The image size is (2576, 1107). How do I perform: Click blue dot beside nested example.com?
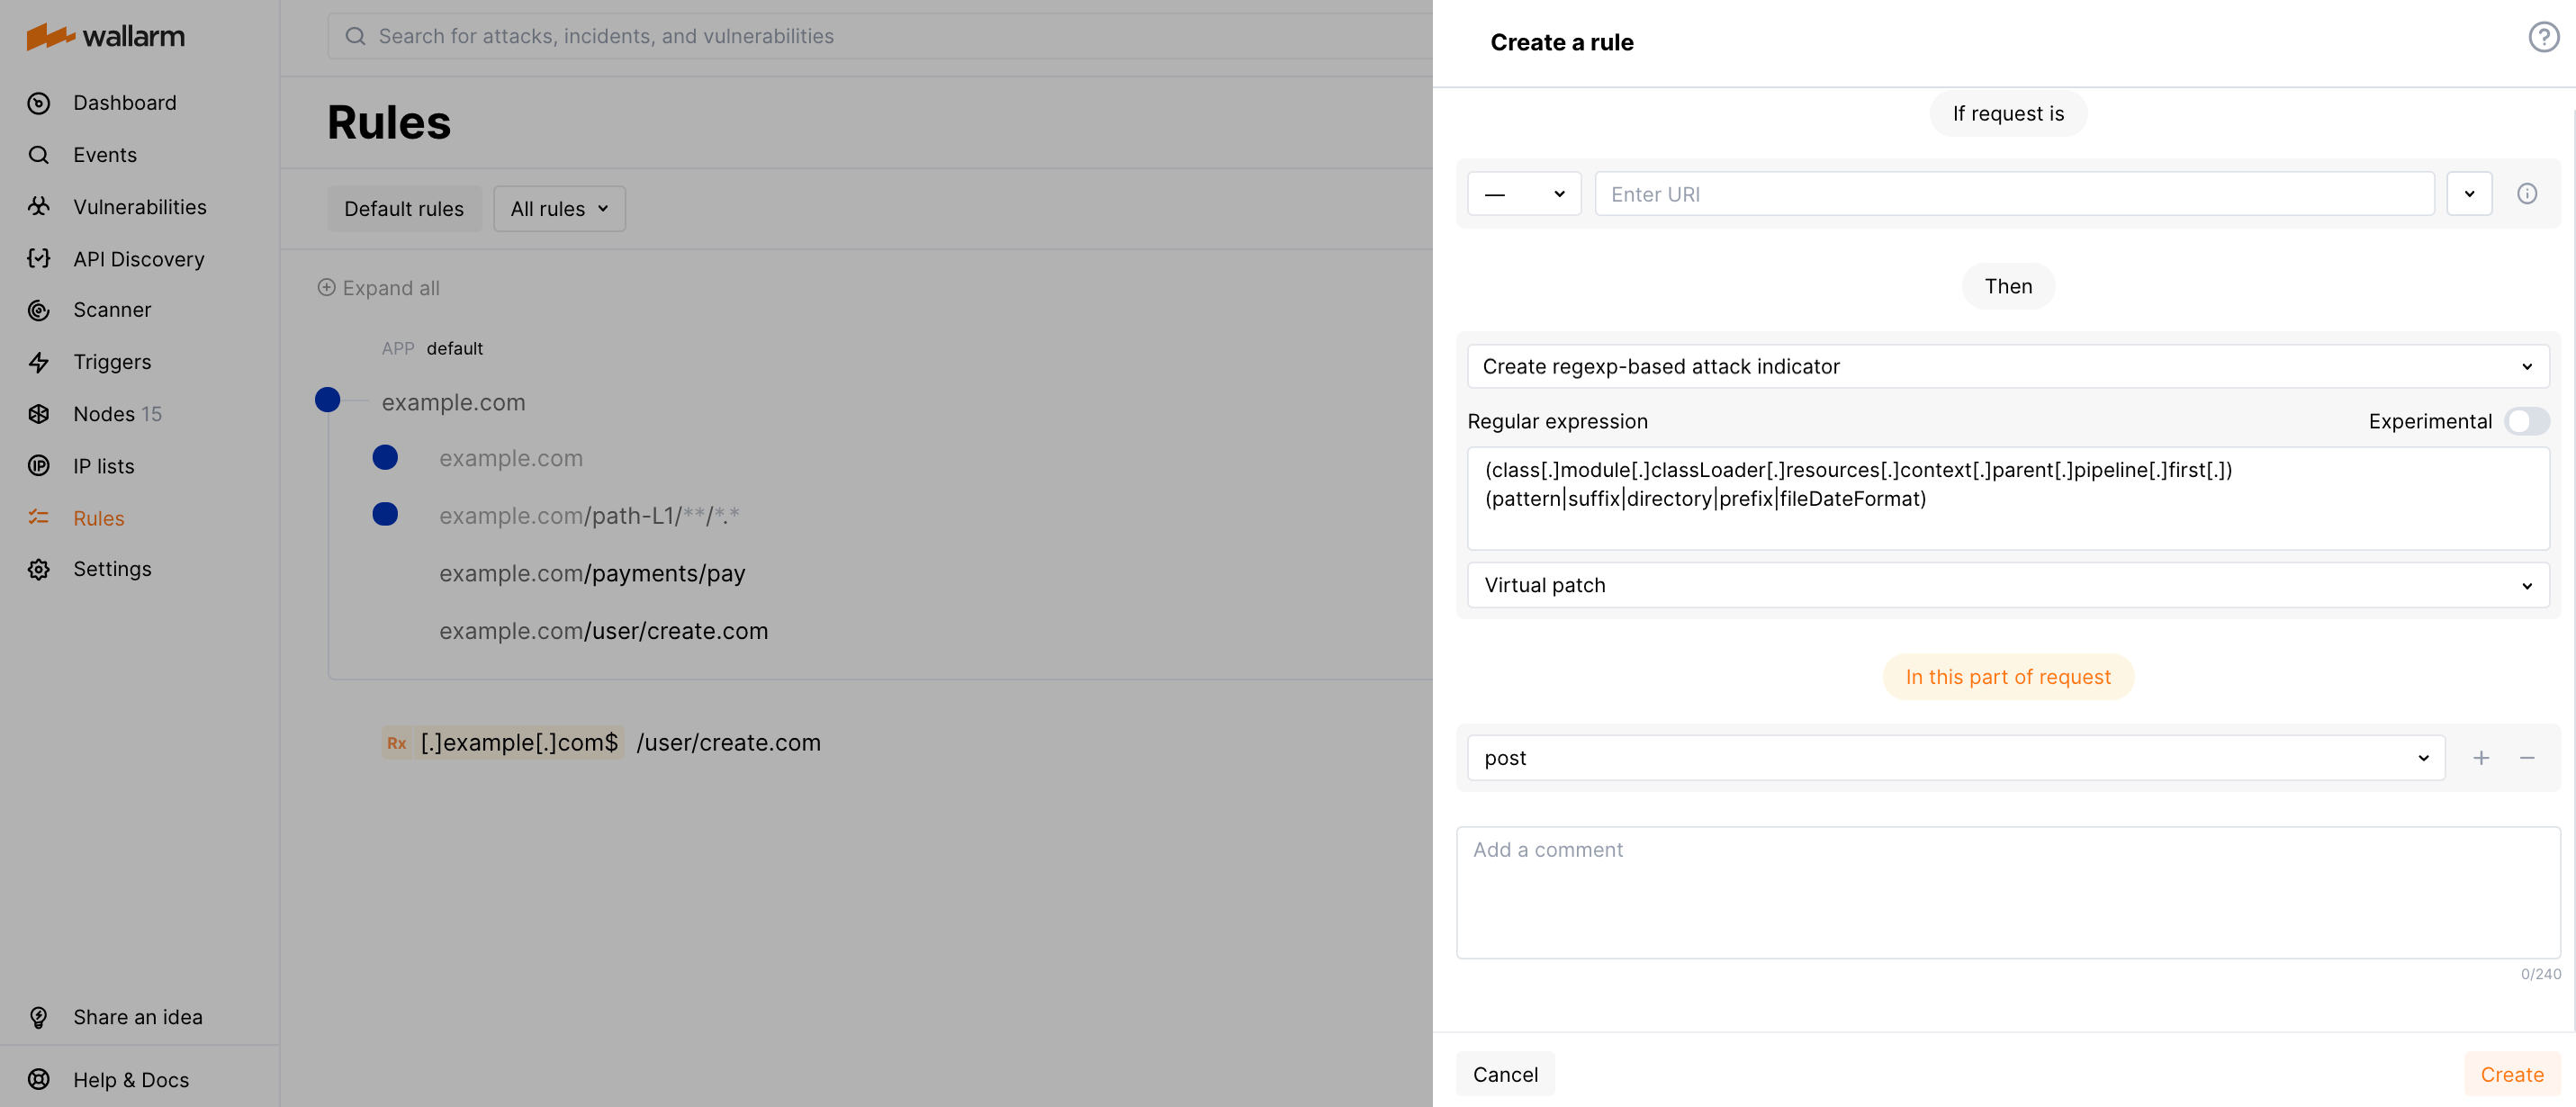(385, 457)
